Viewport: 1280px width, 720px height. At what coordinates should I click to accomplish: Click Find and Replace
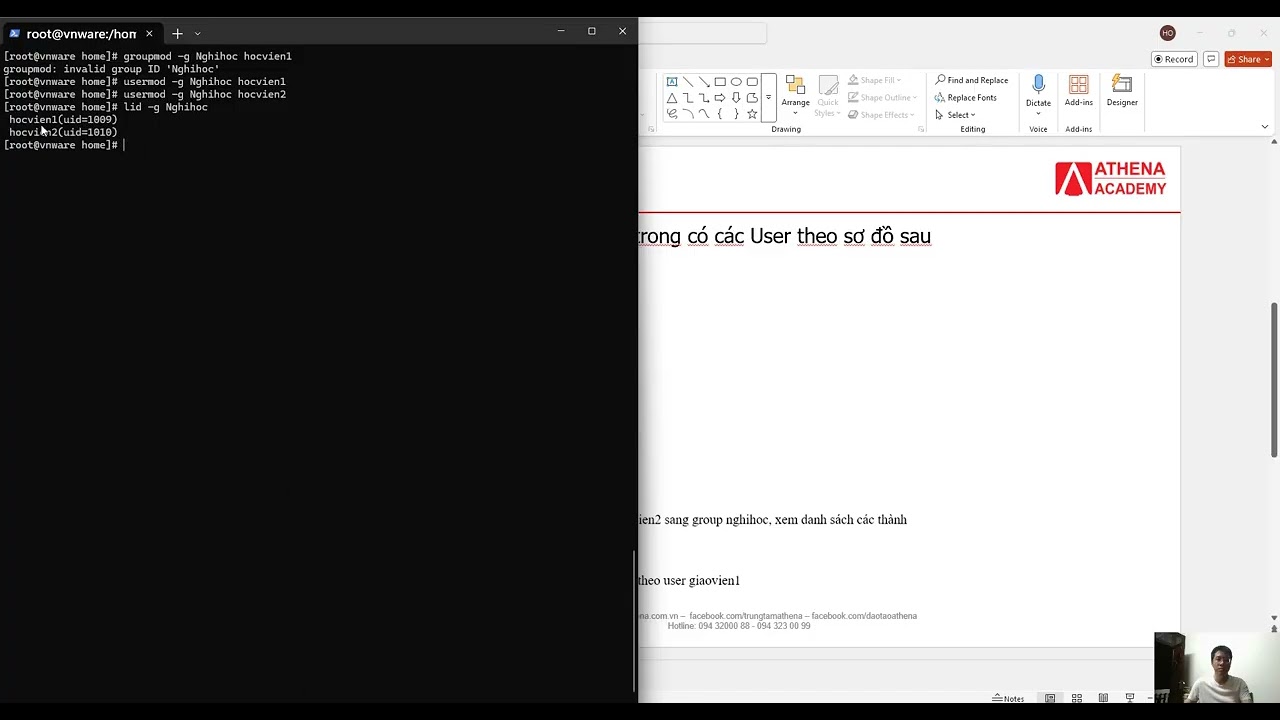click(x=972, y=80)
